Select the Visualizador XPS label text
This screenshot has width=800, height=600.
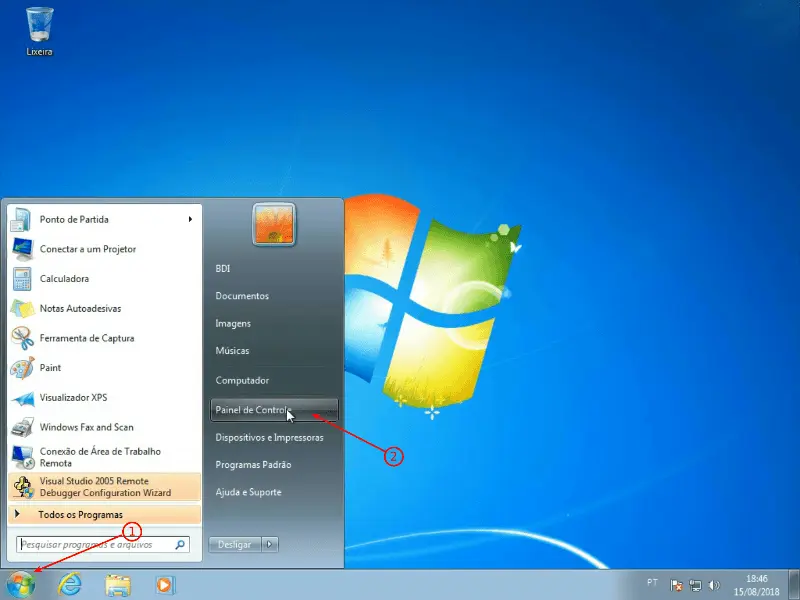click(x=73, y=397)
